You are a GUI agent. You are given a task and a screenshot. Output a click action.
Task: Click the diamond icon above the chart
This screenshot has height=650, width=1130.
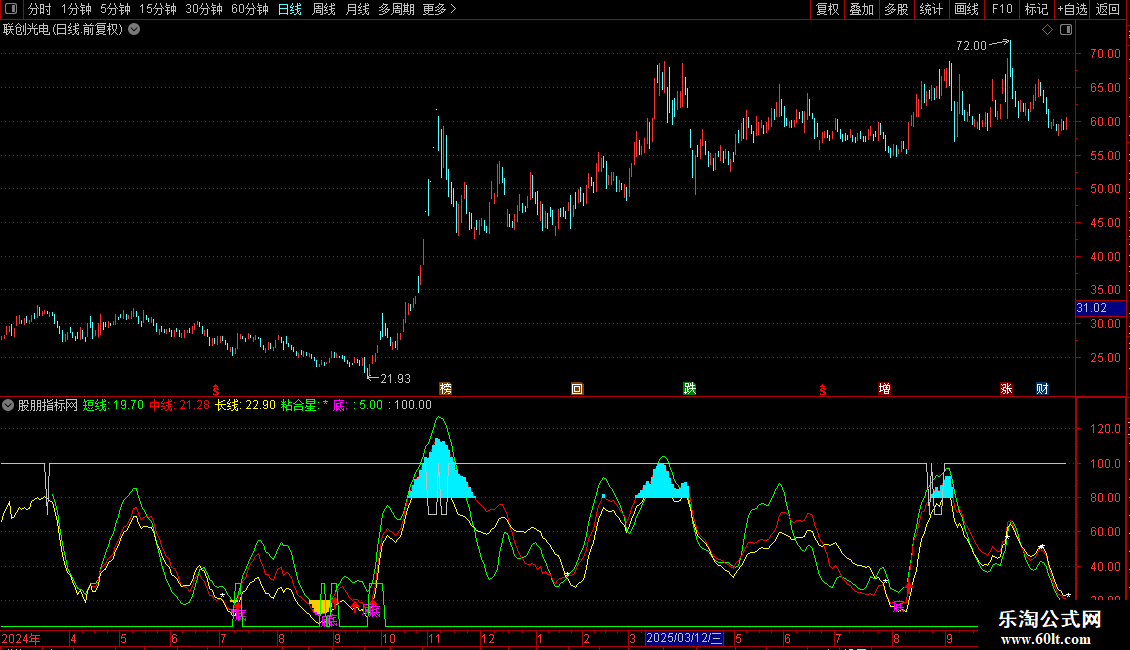[1048, 30]
